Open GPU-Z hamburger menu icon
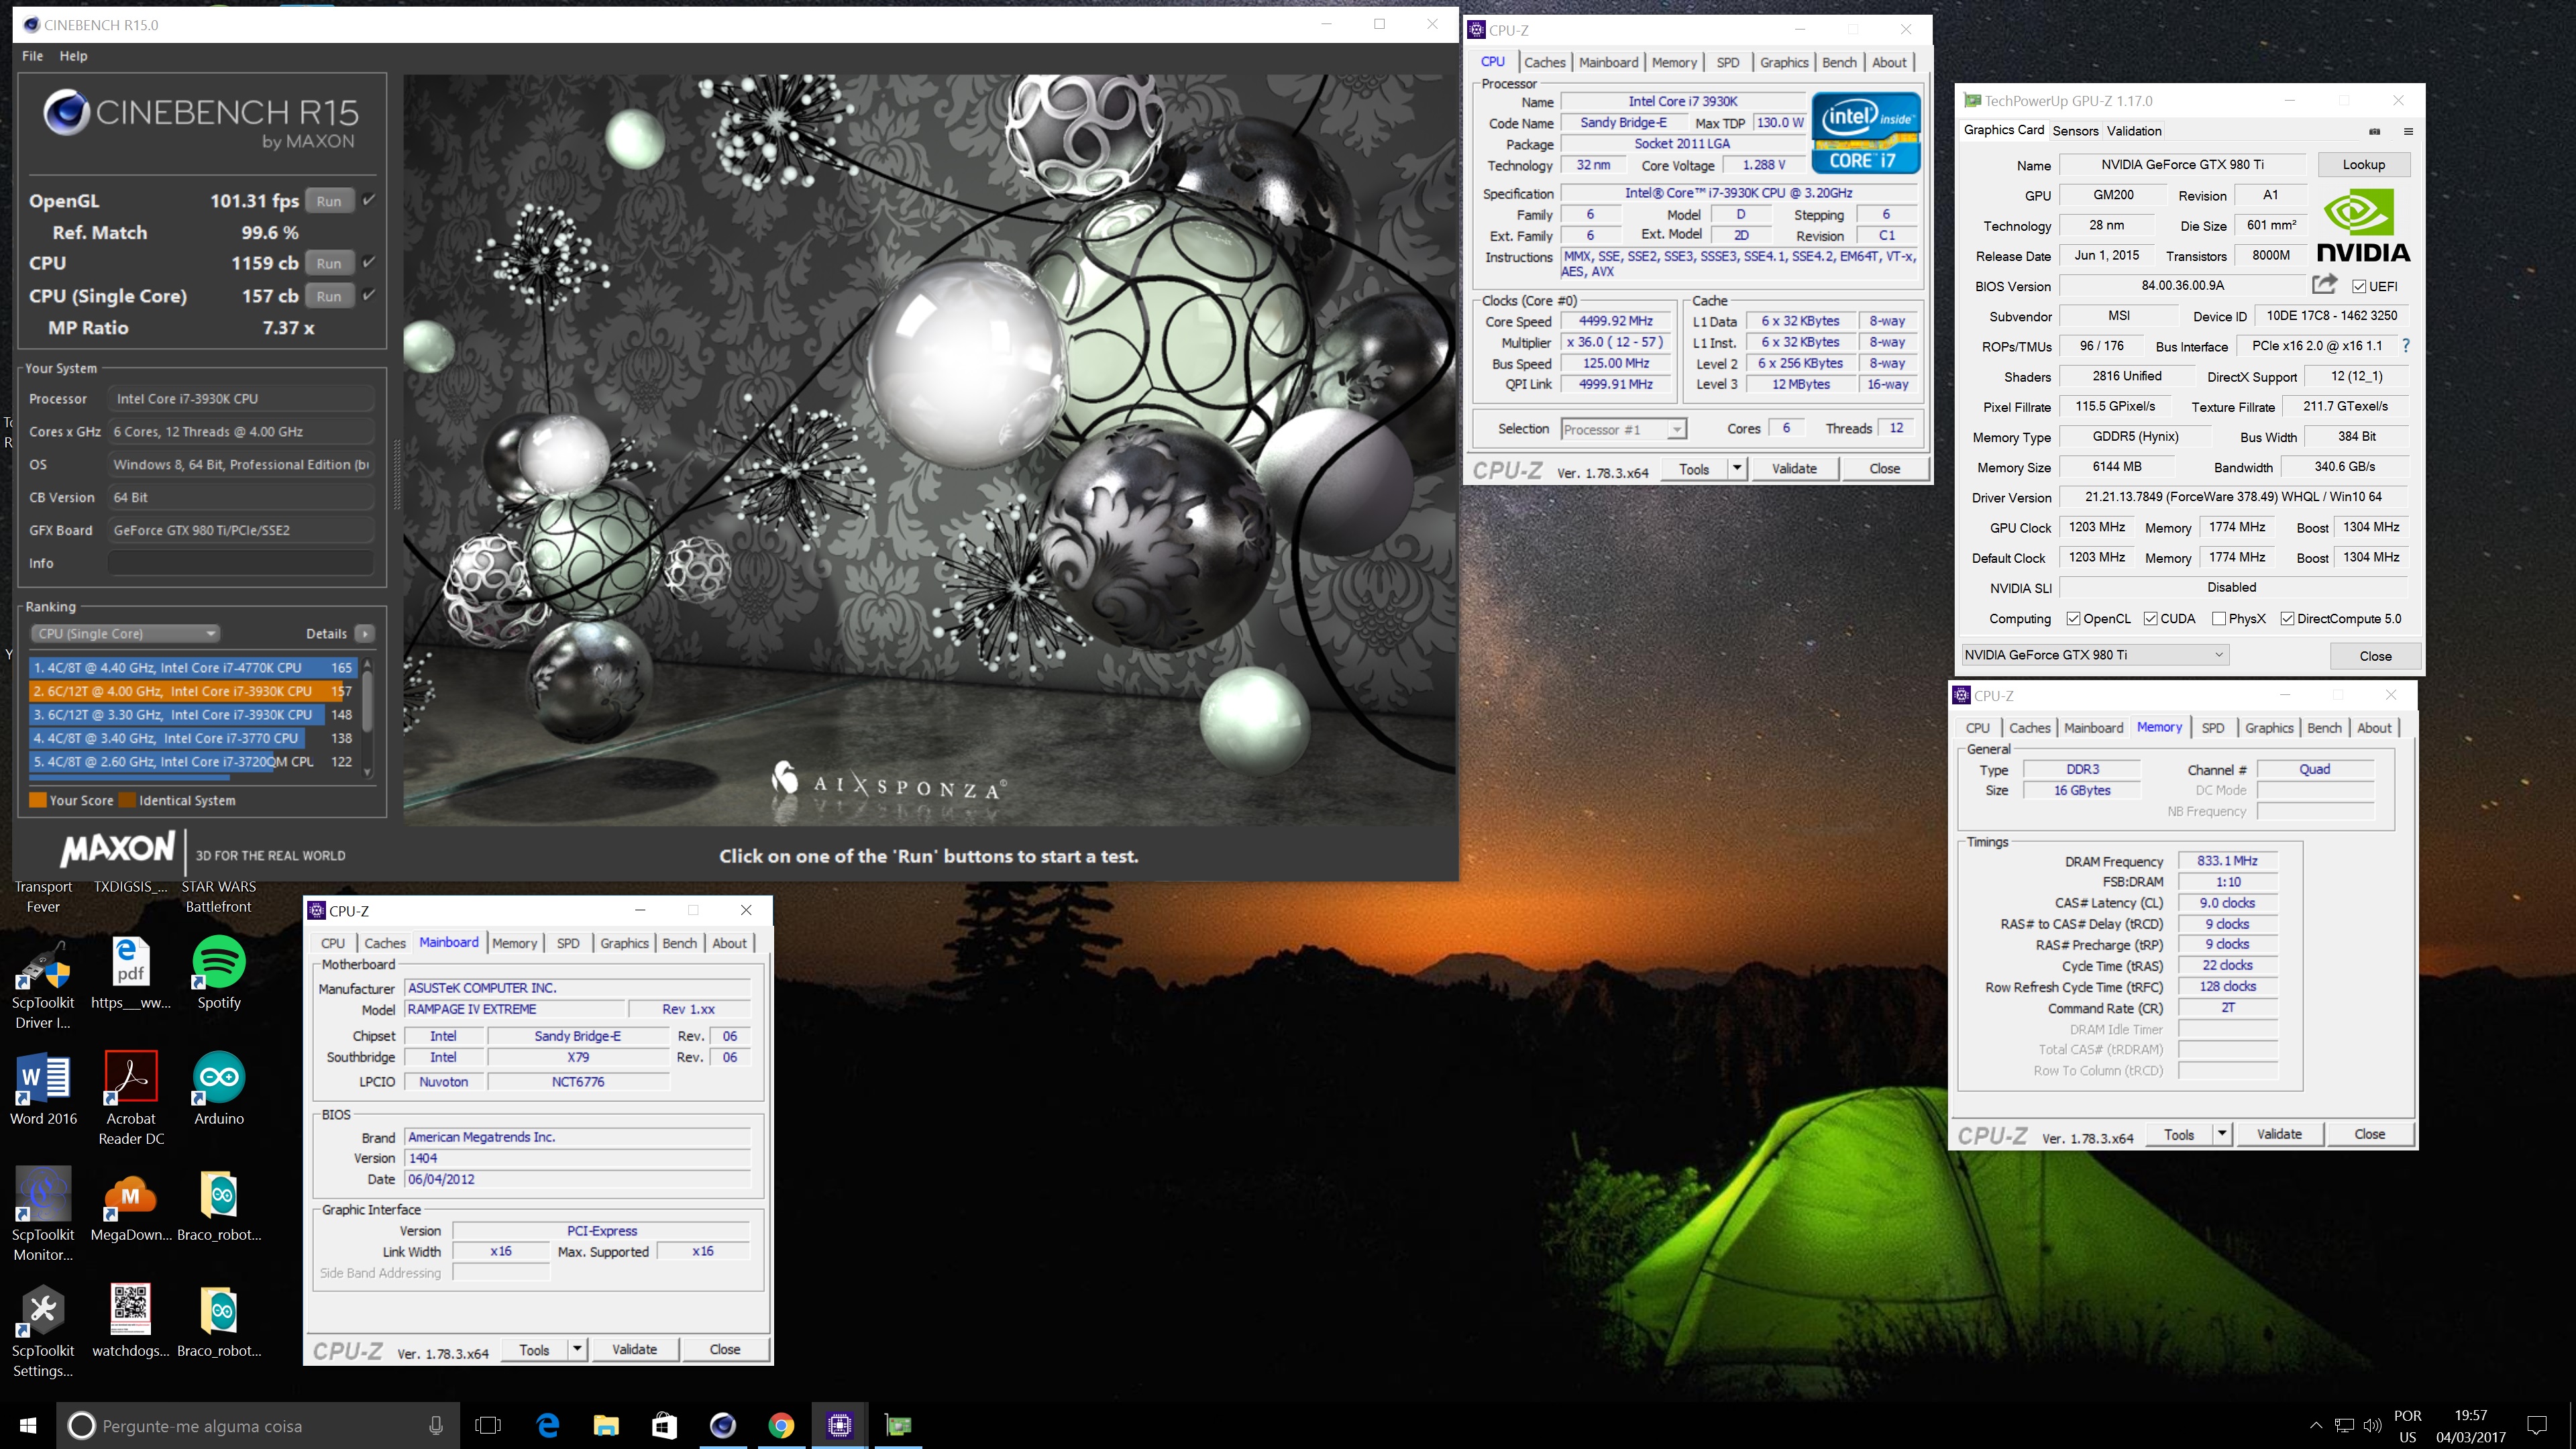Screen dimensions: 2576x1449 [2408, 131]
